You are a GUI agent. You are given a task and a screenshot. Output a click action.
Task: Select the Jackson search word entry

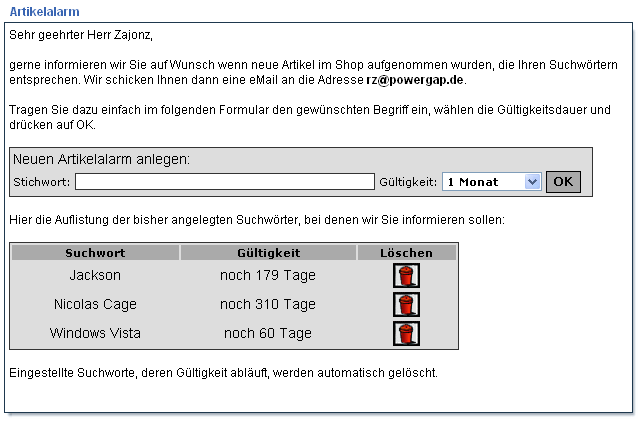(95, 275)
